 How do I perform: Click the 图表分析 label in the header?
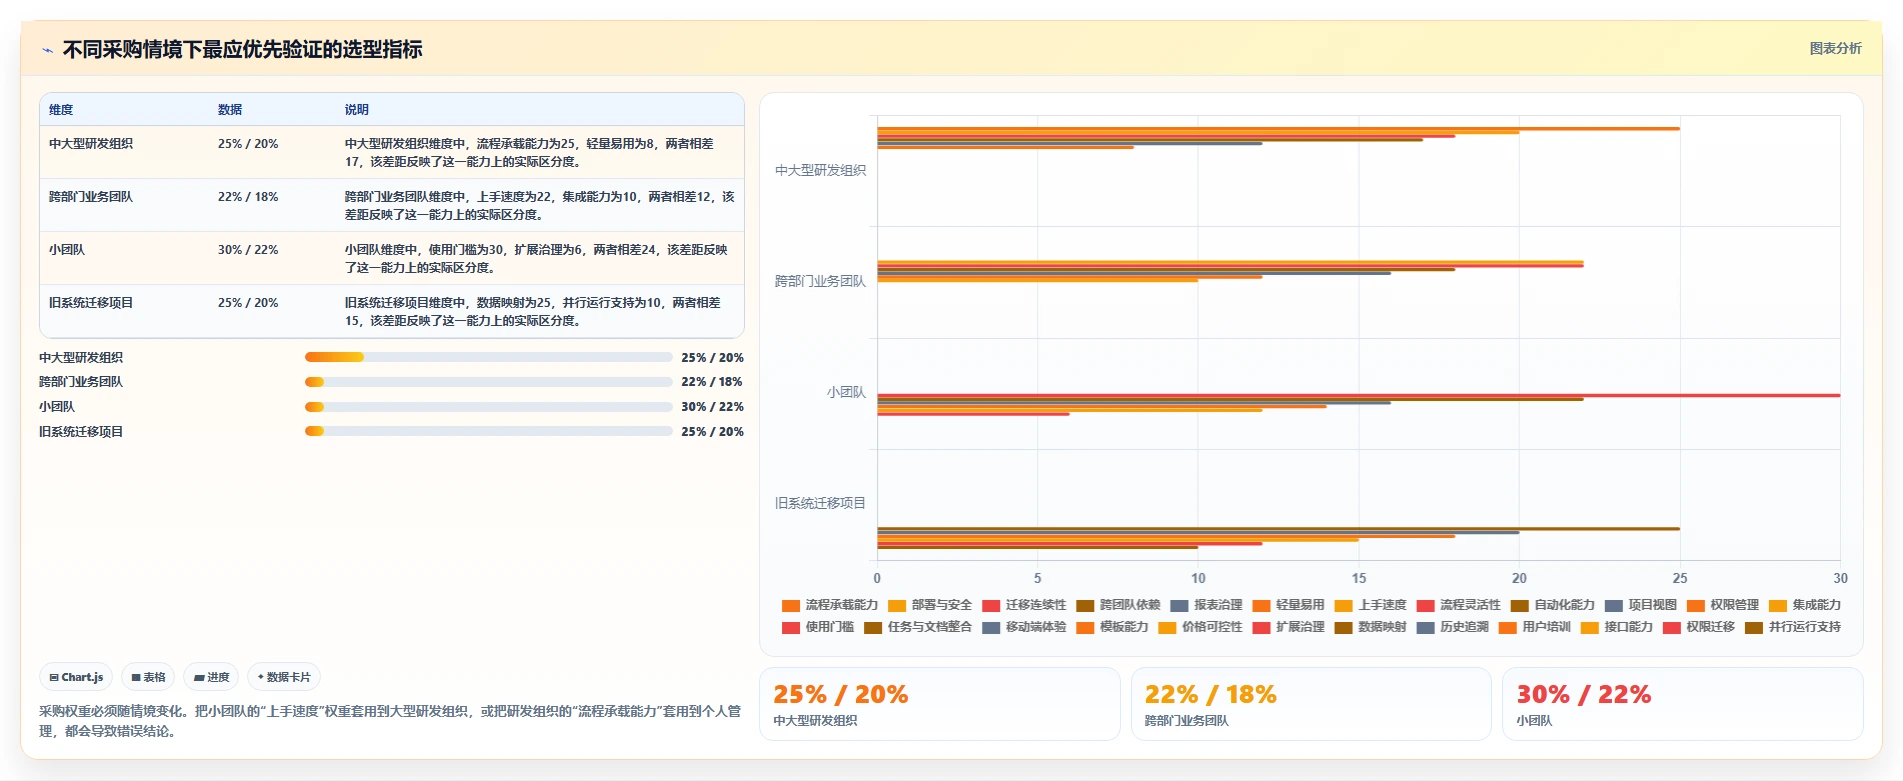click(1835, 48)
